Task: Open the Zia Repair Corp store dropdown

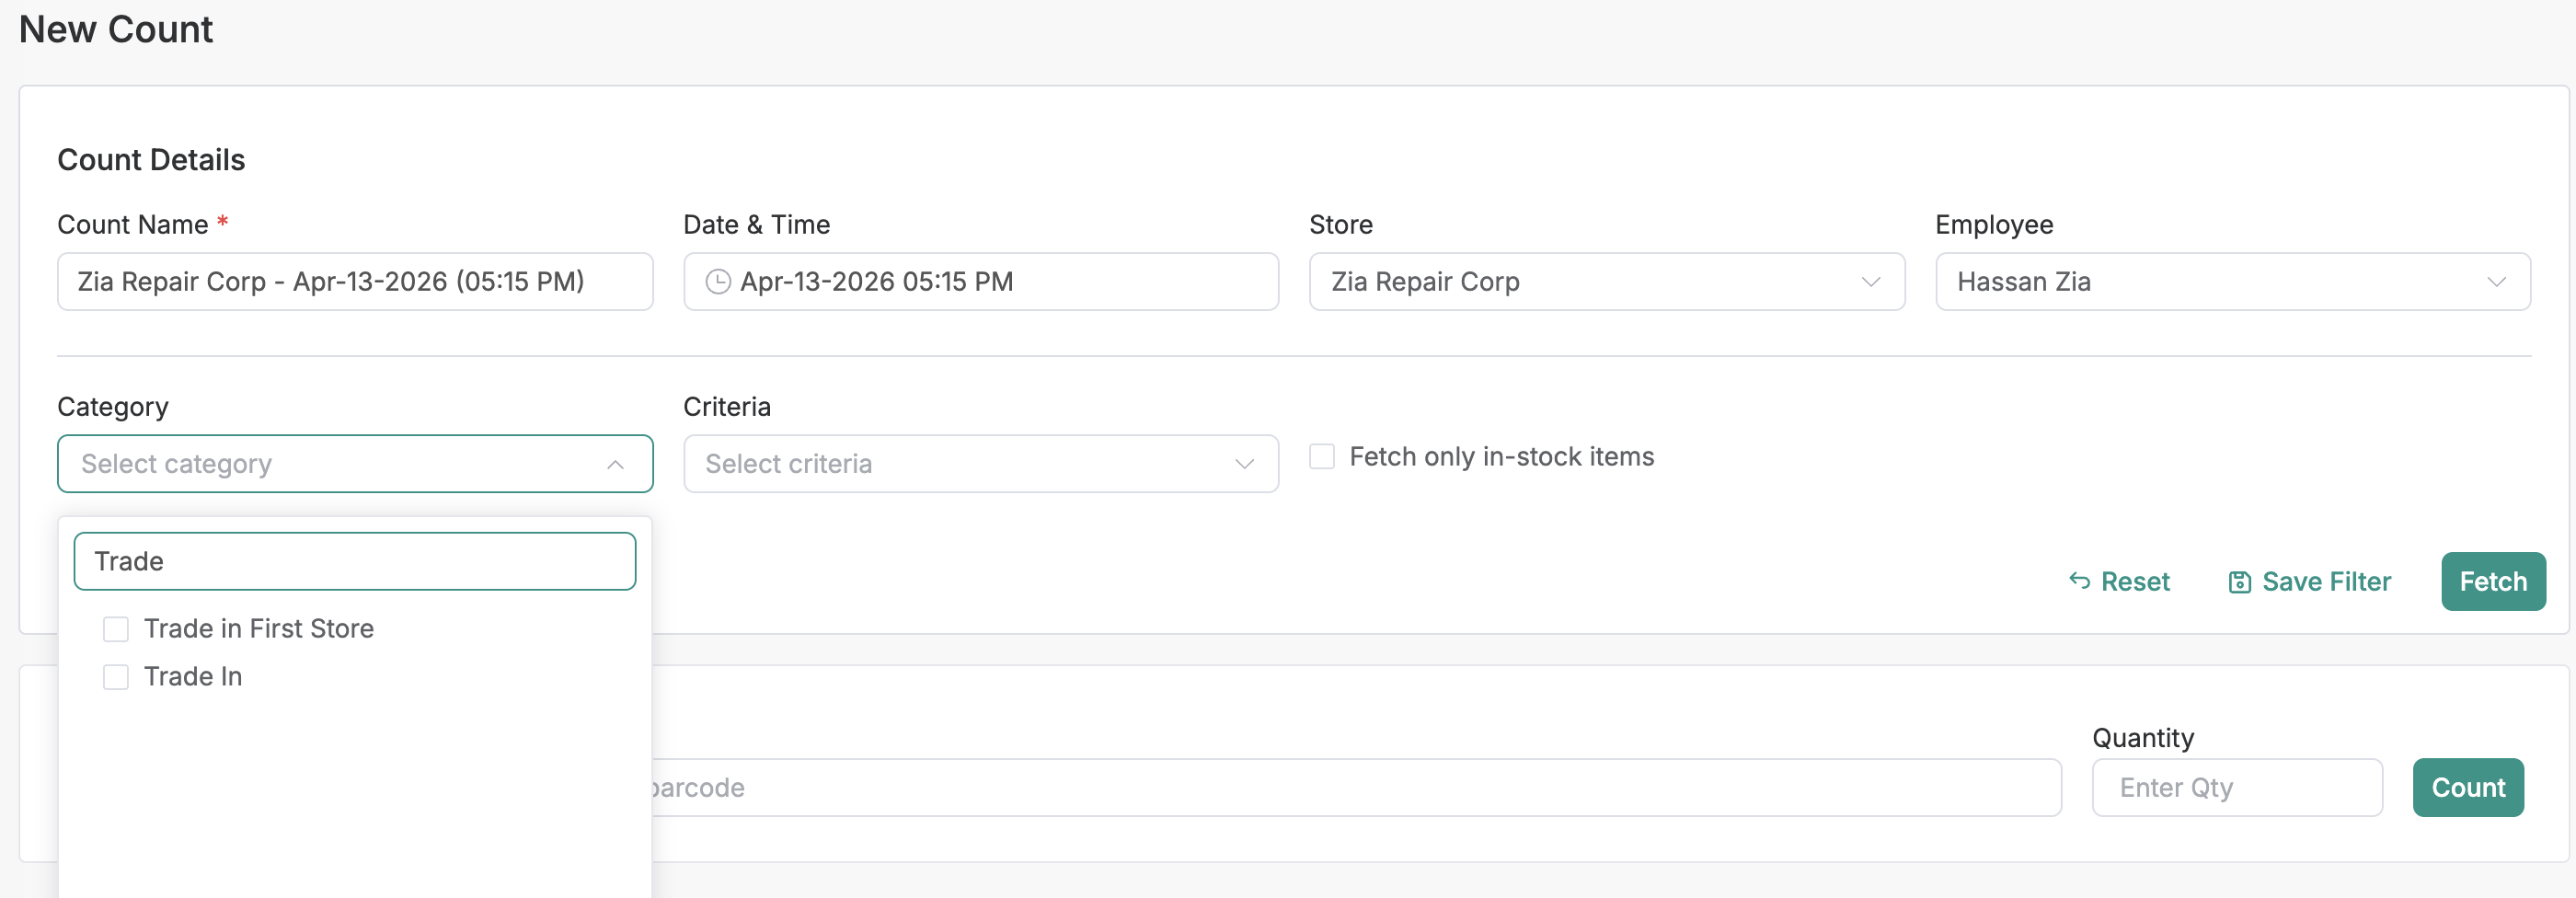Action: click(x=1590, y=282)
